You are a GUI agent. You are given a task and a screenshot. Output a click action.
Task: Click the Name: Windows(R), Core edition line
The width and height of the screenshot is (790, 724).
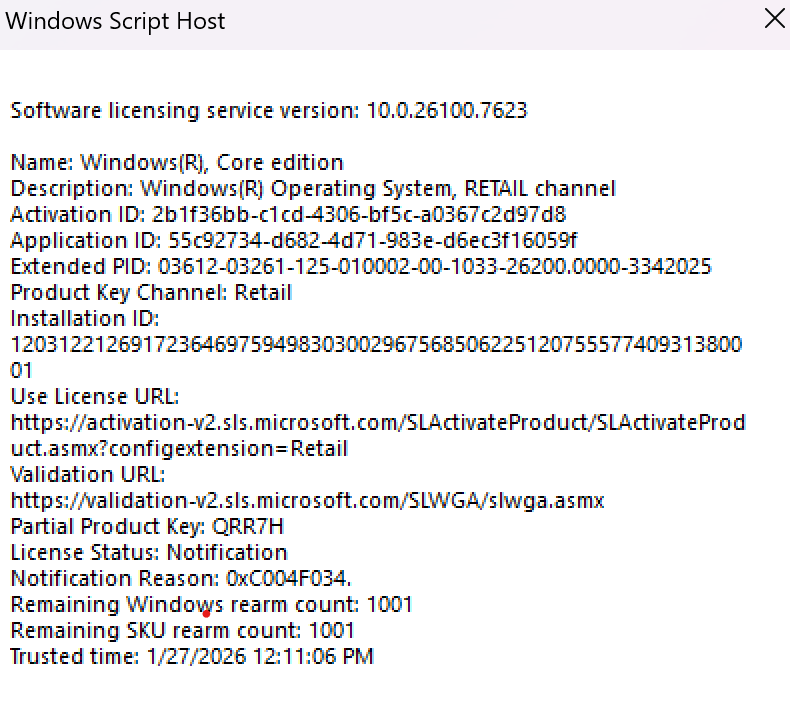click(177, 163)
